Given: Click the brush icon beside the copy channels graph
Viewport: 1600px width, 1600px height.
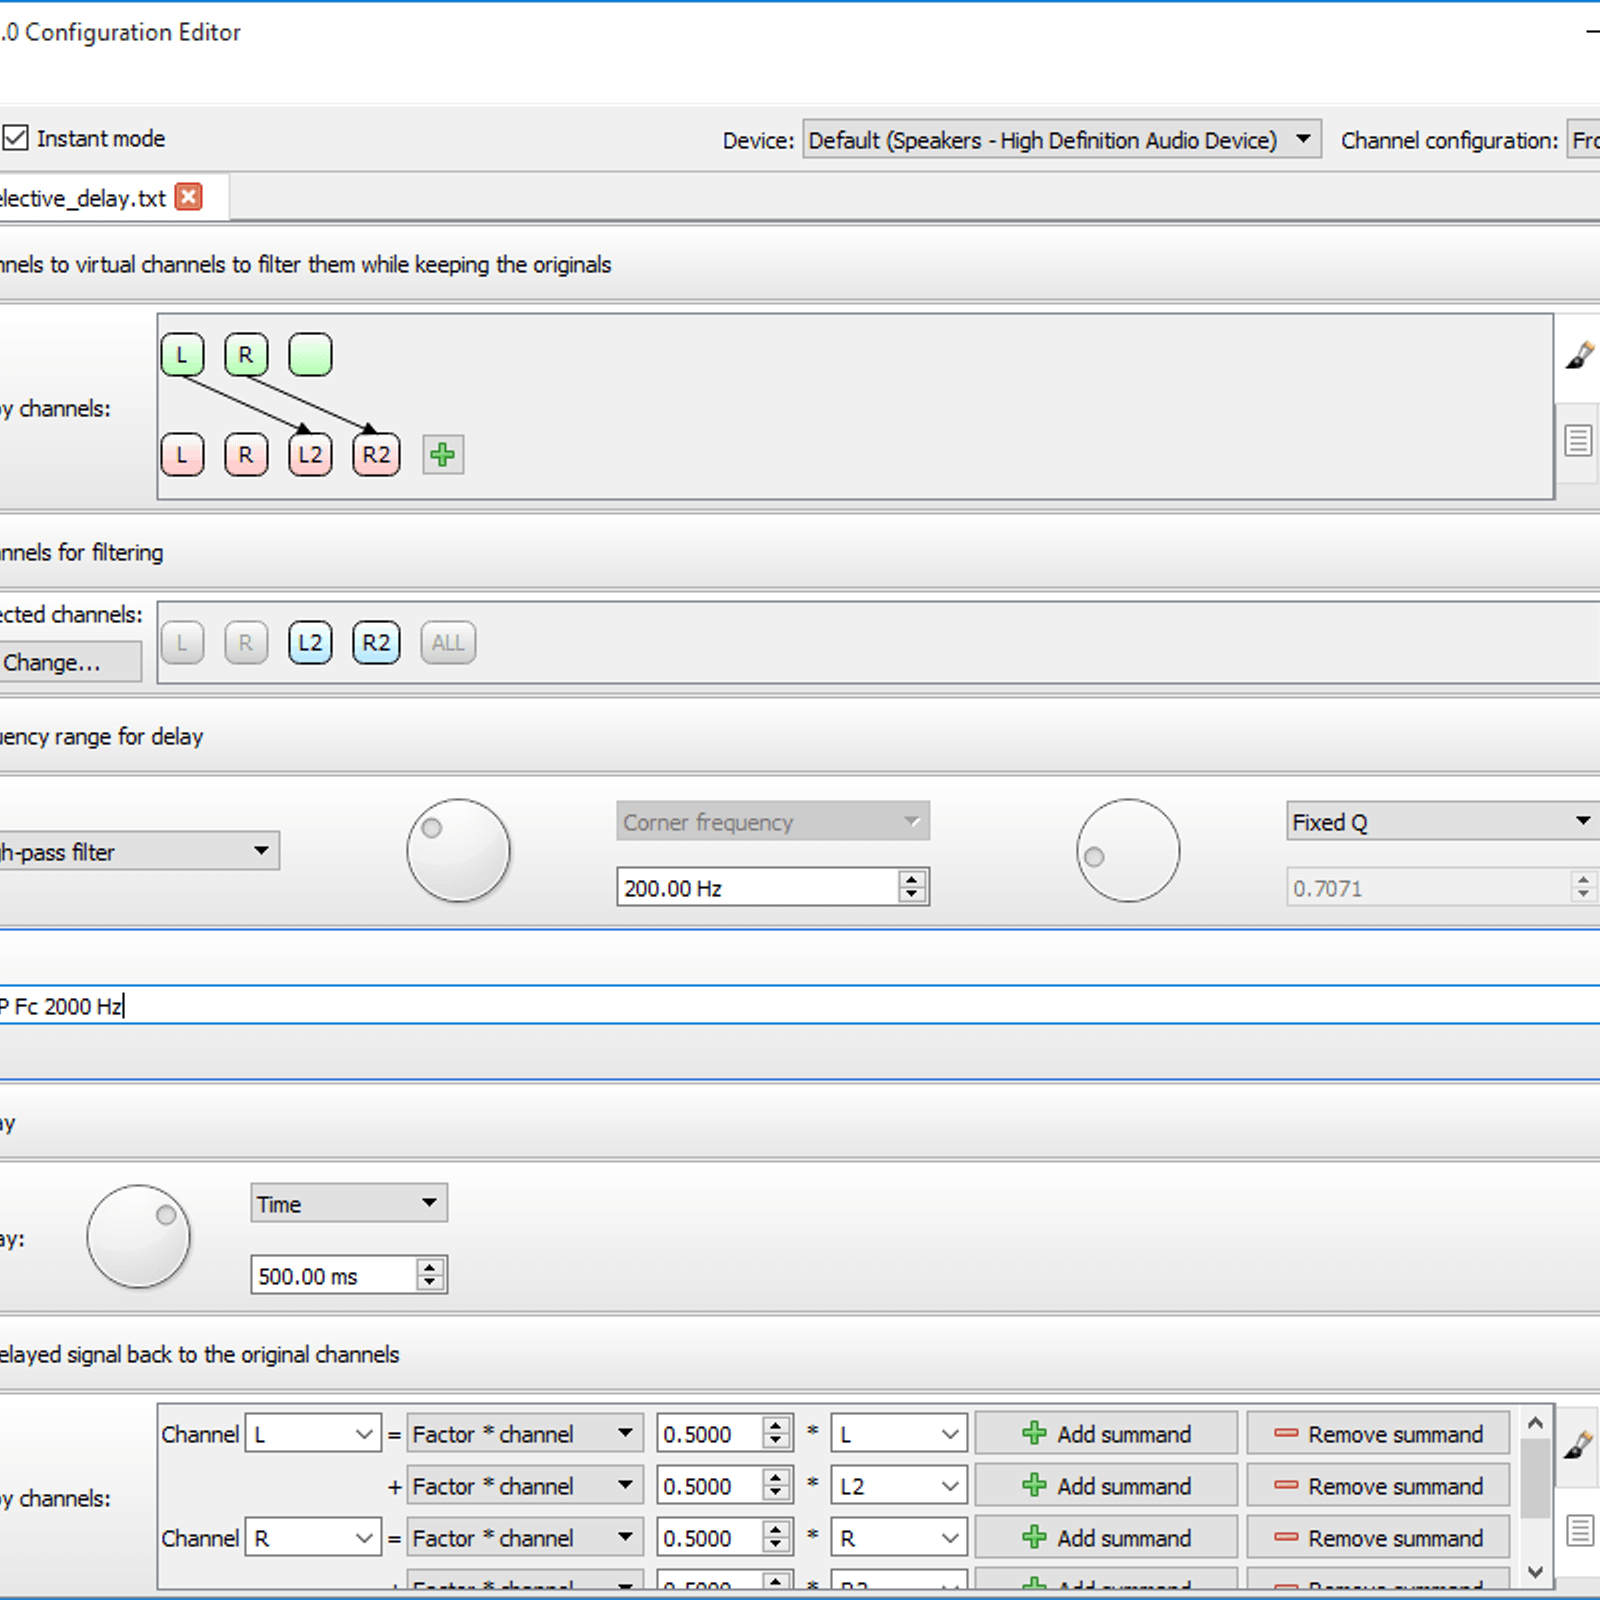Looking at the screenshot, I should click(1579, 355).
